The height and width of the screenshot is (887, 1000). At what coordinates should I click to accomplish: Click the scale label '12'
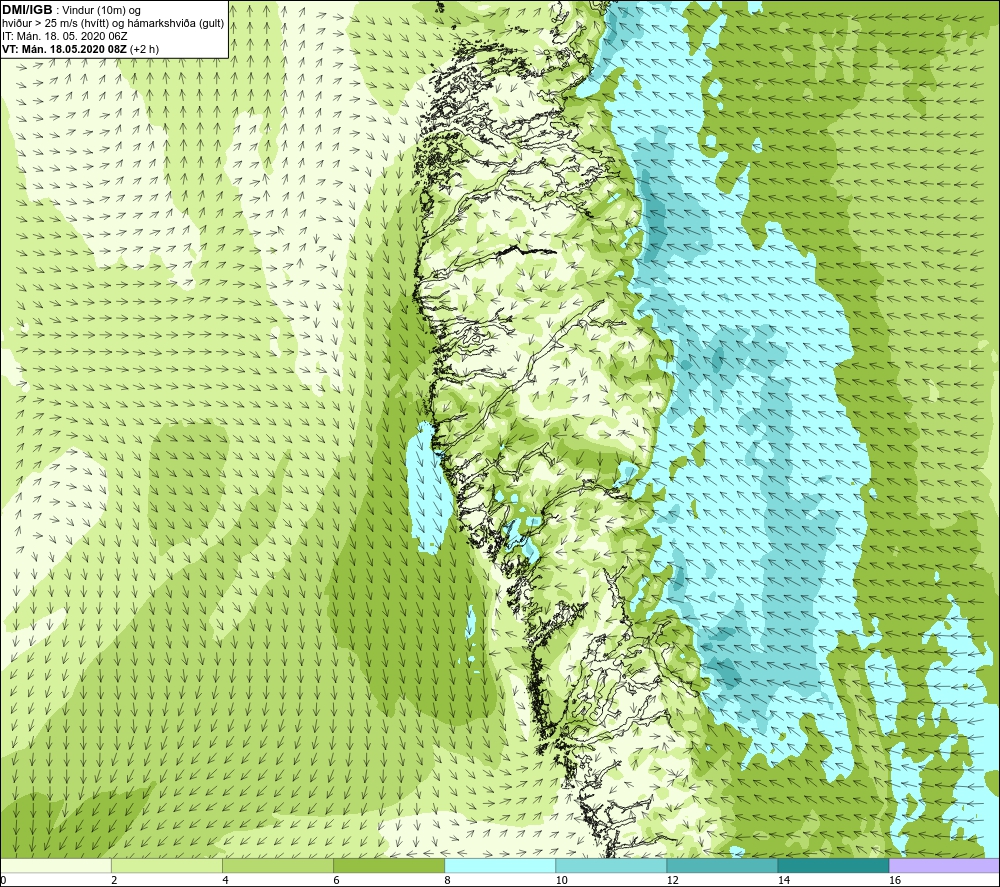(672, 880)
